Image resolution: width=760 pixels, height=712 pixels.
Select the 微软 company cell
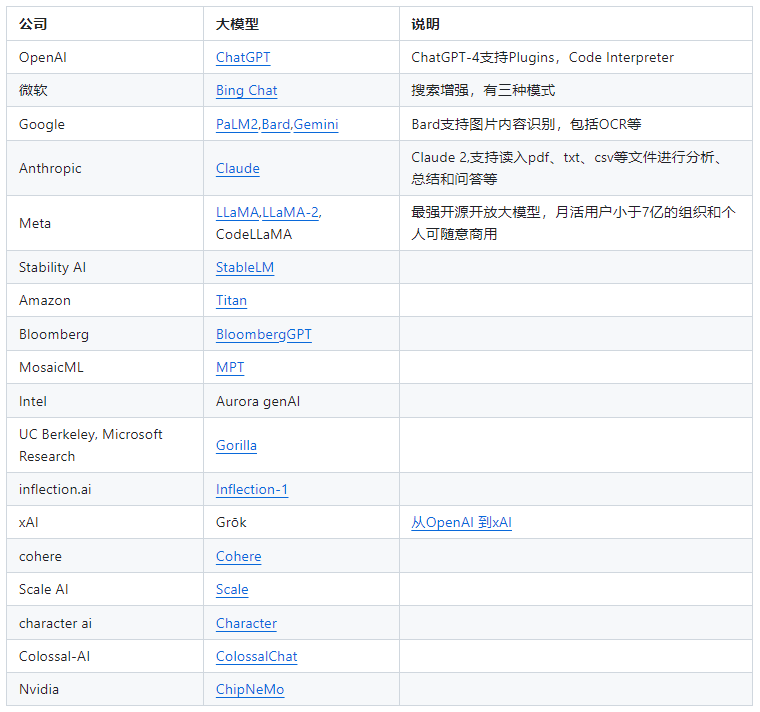coord(105,90)
